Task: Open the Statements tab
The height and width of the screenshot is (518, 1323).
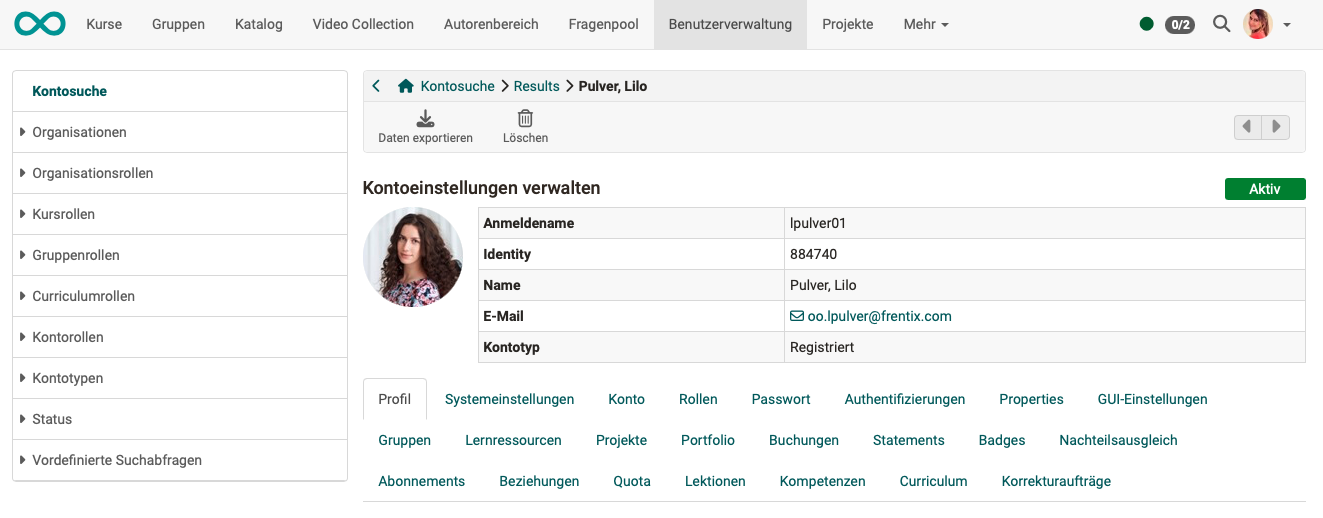Action: coord(909,440)
